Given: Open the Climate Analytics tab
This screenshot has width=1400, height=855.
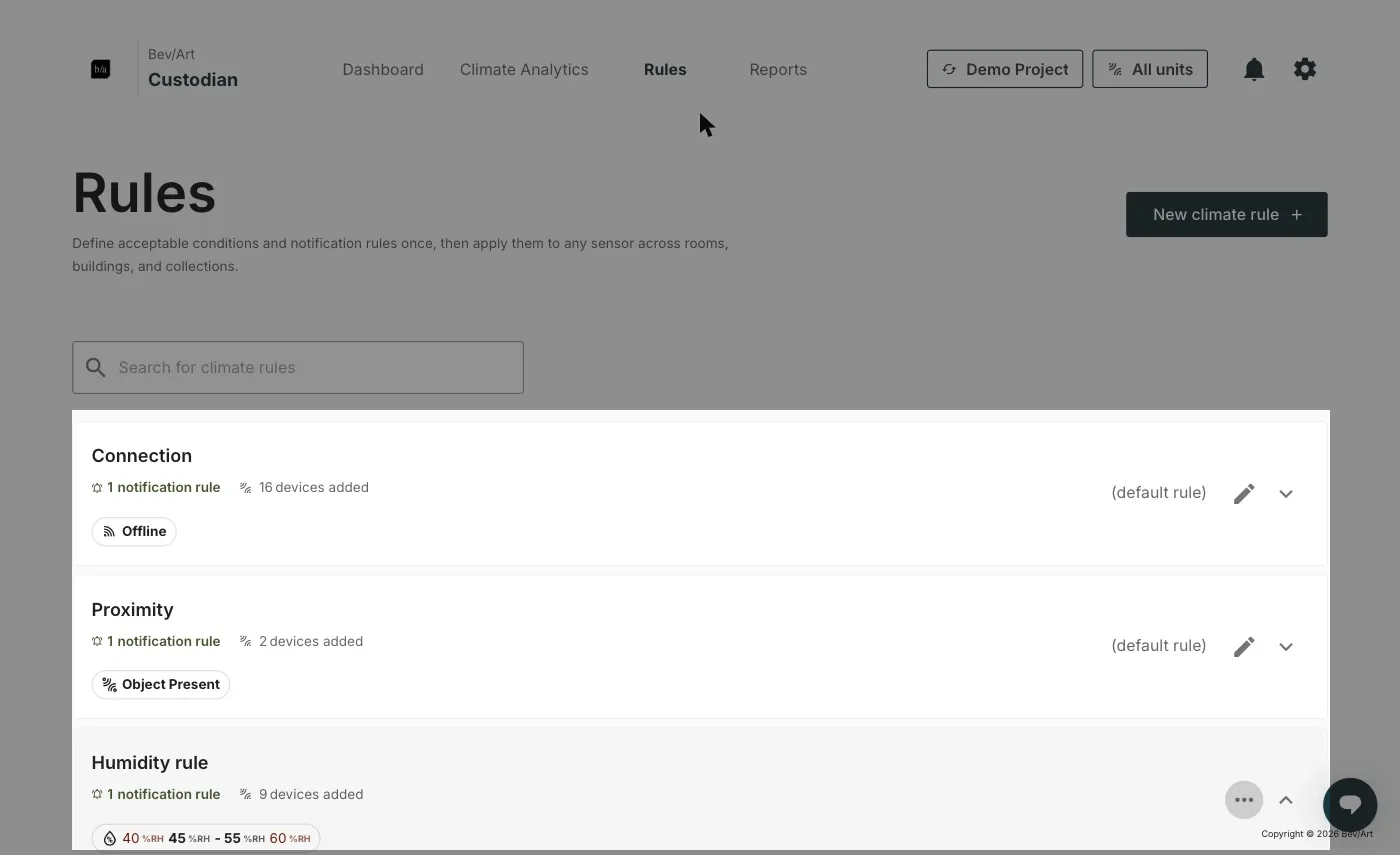Looking at the screenshot, I should click(524, 69).
